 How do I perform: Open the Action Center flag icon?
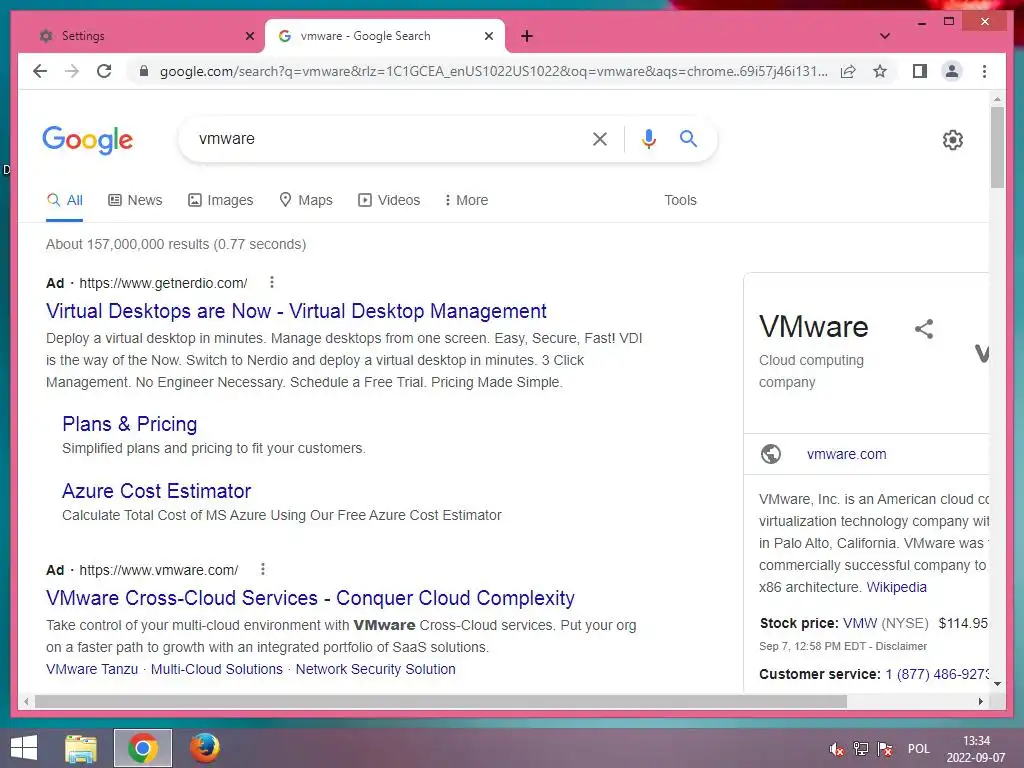(x=886, y=749)
